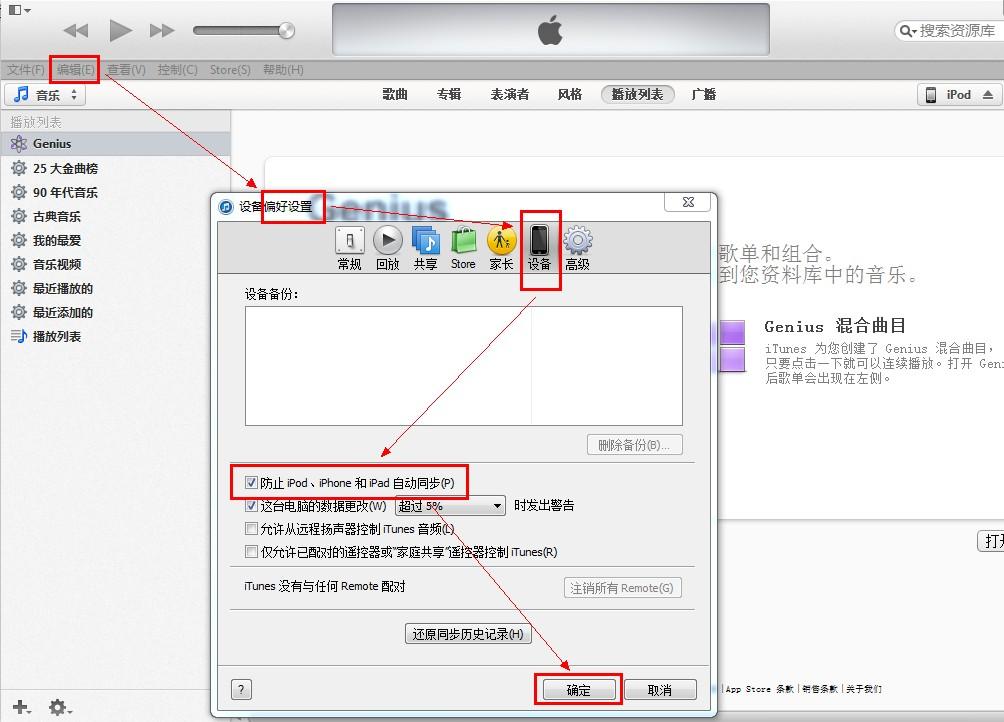Click the Genius 混合曲目 purple thumbnail
1004x722 pixels.
[732, 346]
